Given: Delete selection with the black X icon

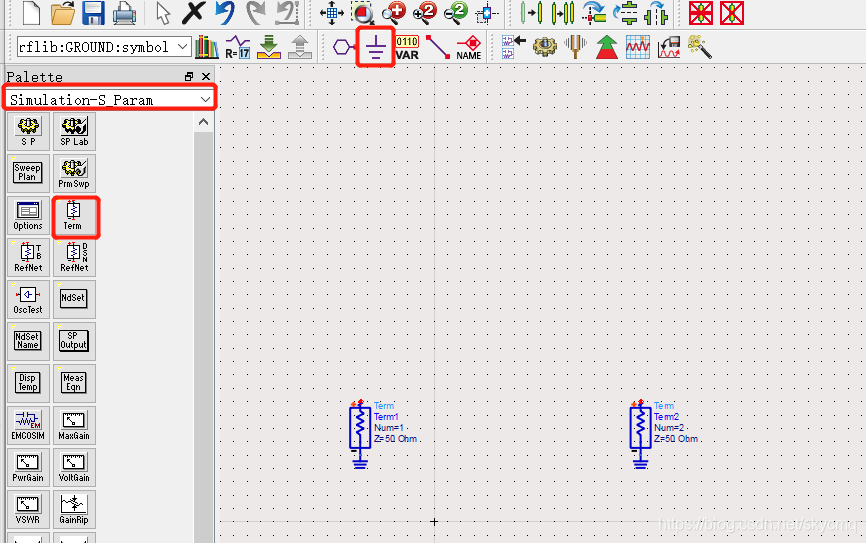Looking at the screenshot, I should [193, 13].
